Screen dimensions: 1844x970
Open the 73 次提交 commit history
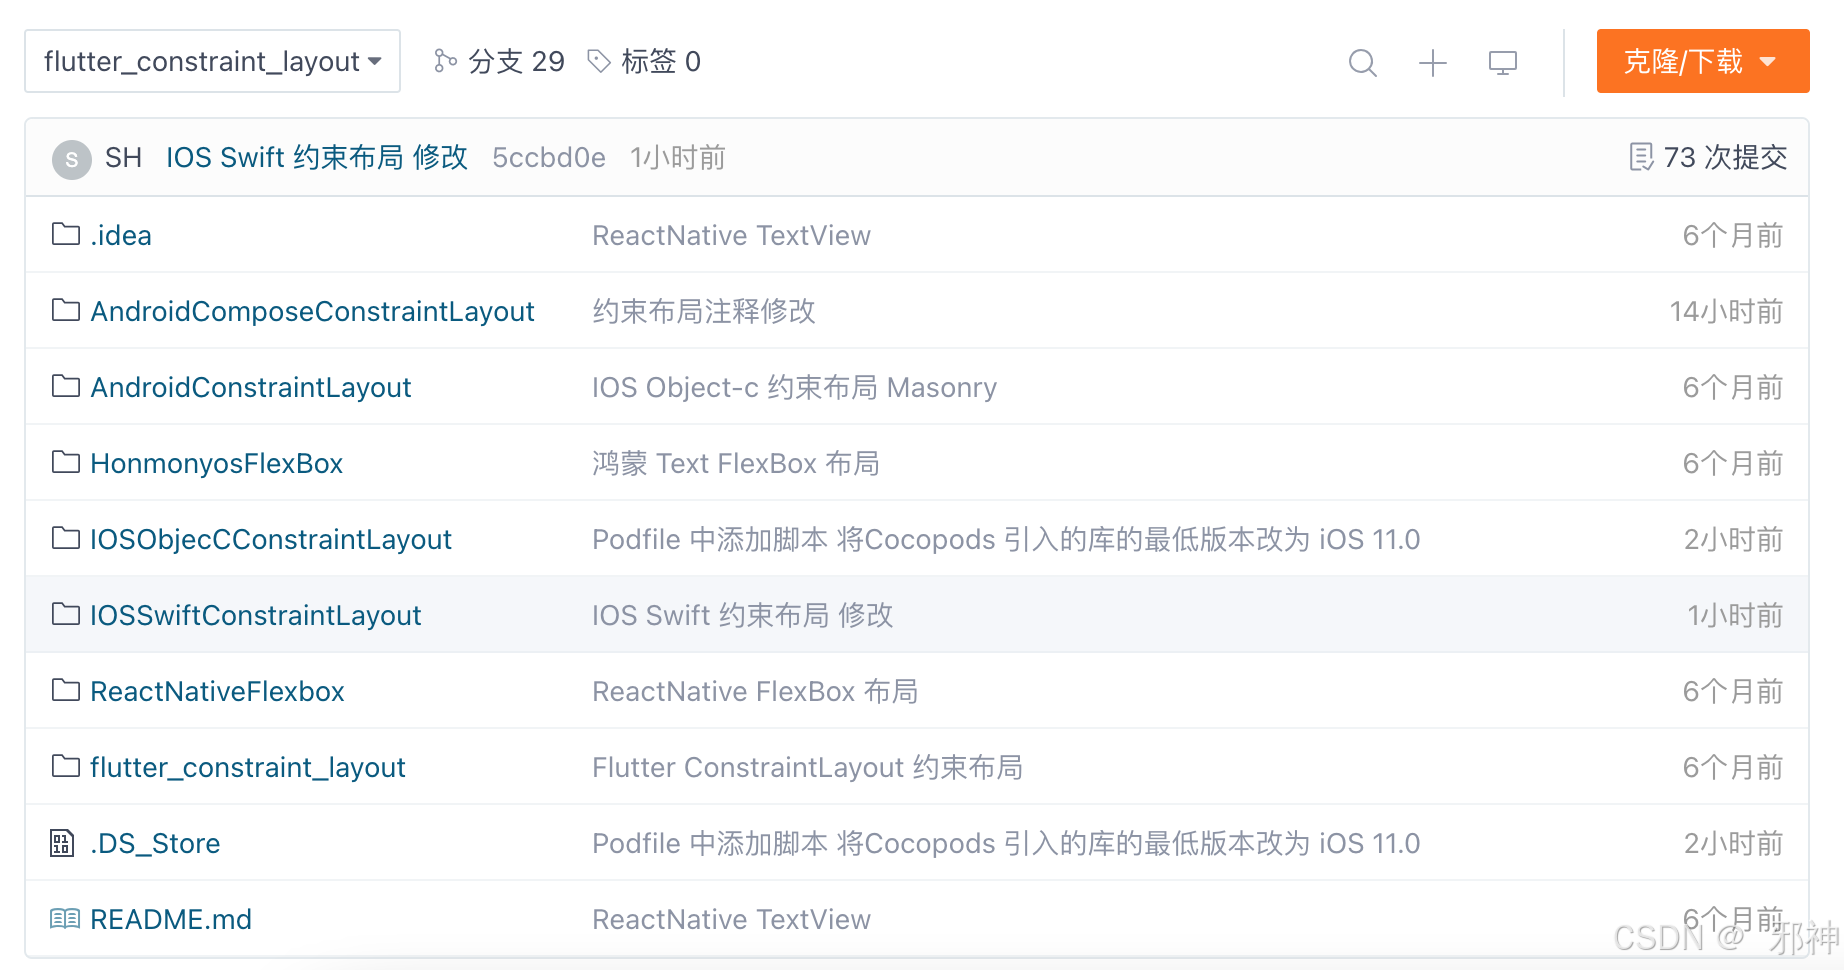[1725, 157]
